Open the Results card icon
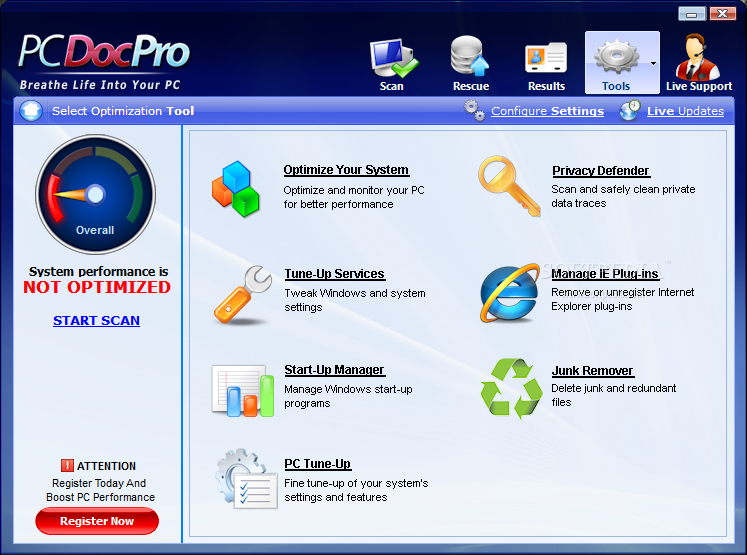747x555 pixels. (x=546, y=58)
